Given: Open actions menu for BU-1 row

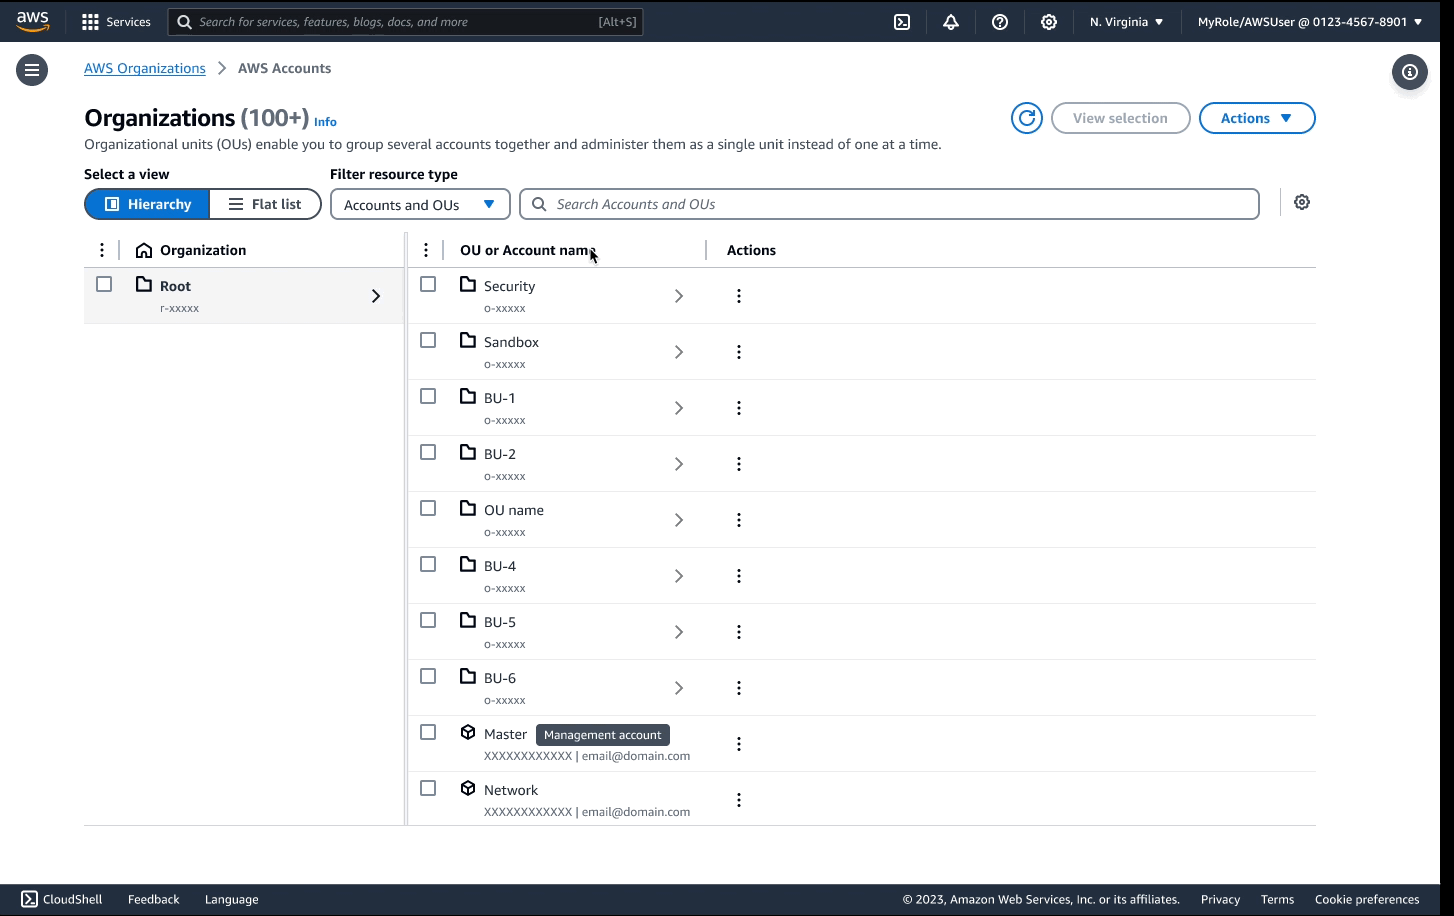Looking at the screenshot, I should pos(739,408).
